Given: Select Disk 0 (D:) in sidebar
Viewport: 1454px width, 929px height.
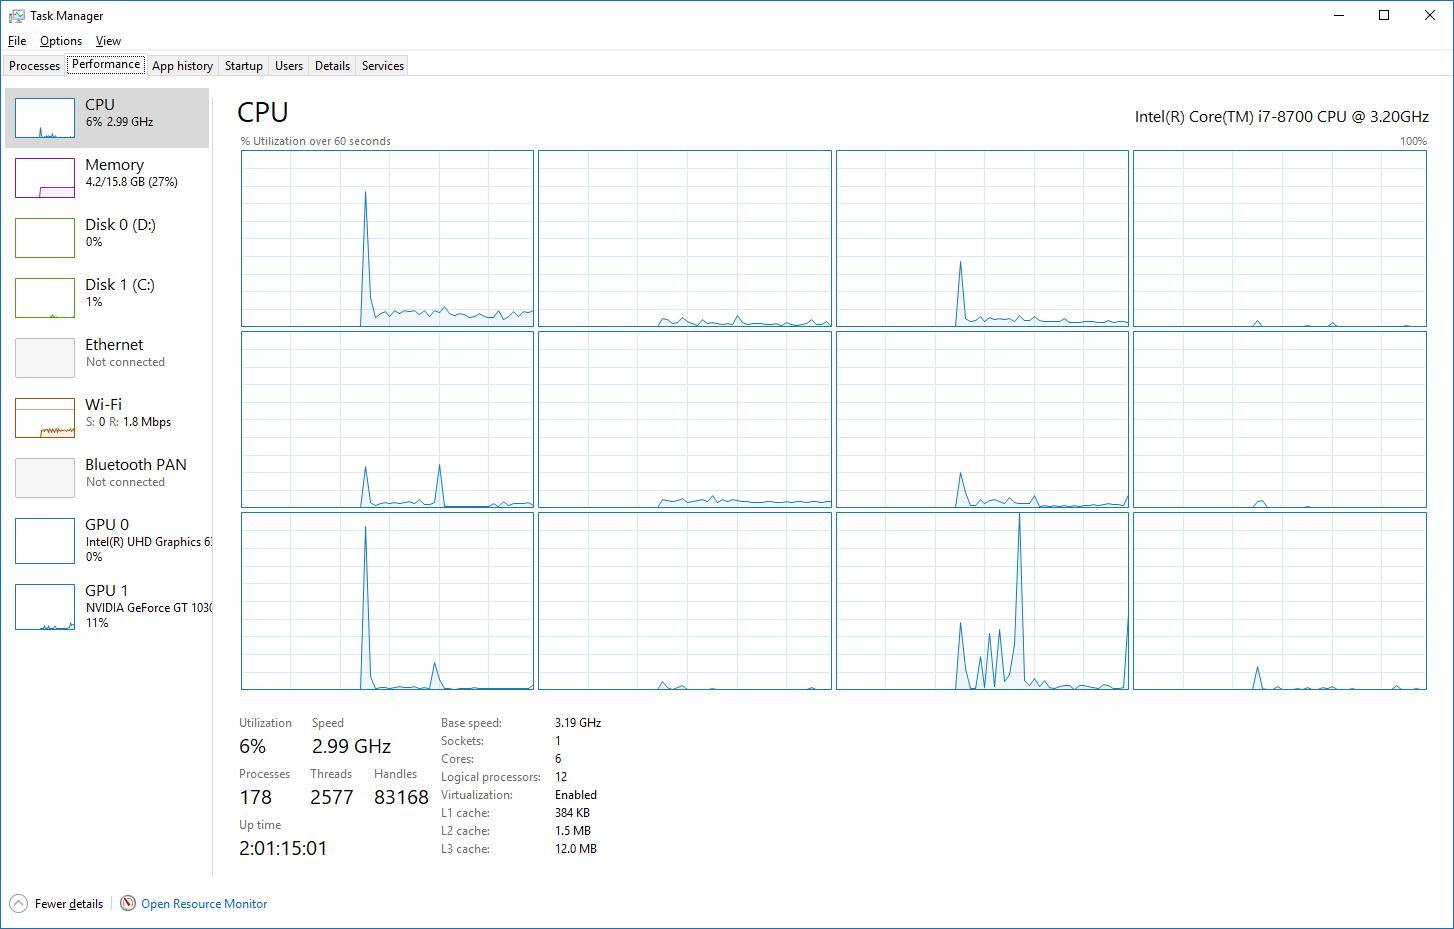Looking at the screenshot, I should 120,232.
